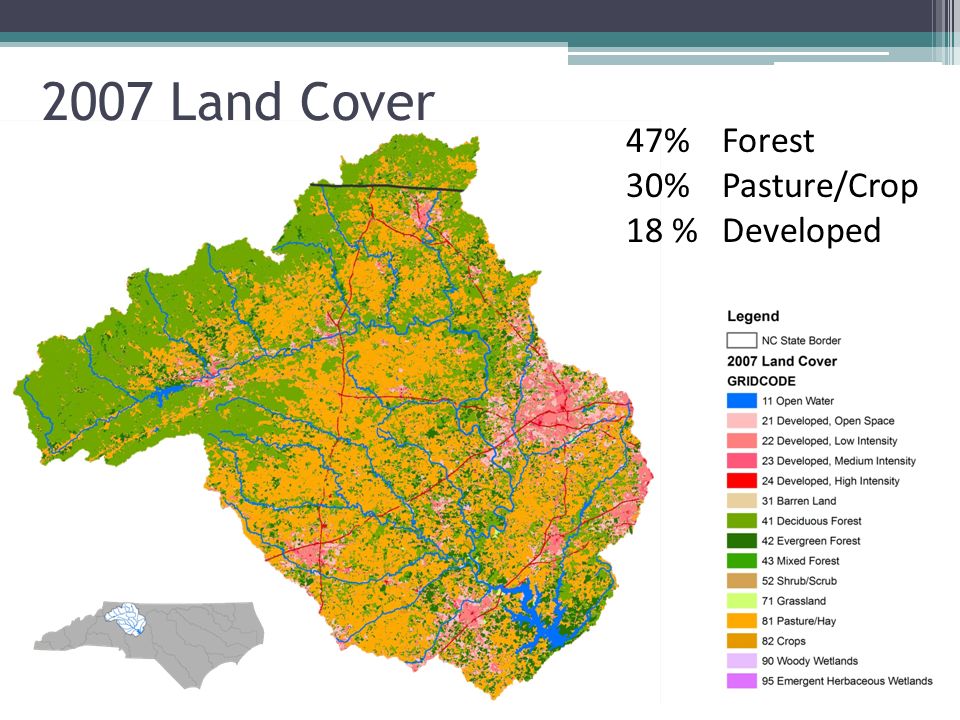Click the '24 Developed, High Intensity' text

(831, 481)
